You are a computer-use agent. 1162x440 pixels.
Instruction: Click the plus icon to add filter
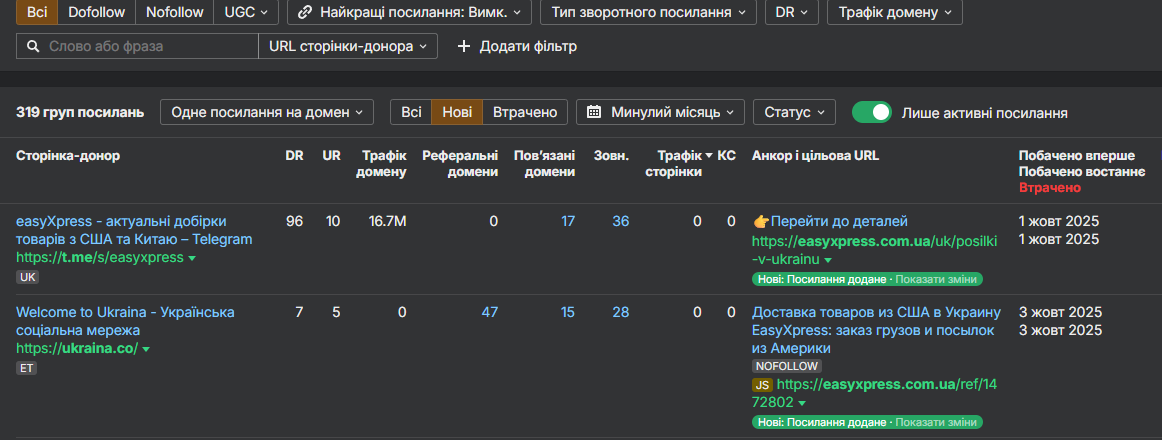[x=463, y=46]
